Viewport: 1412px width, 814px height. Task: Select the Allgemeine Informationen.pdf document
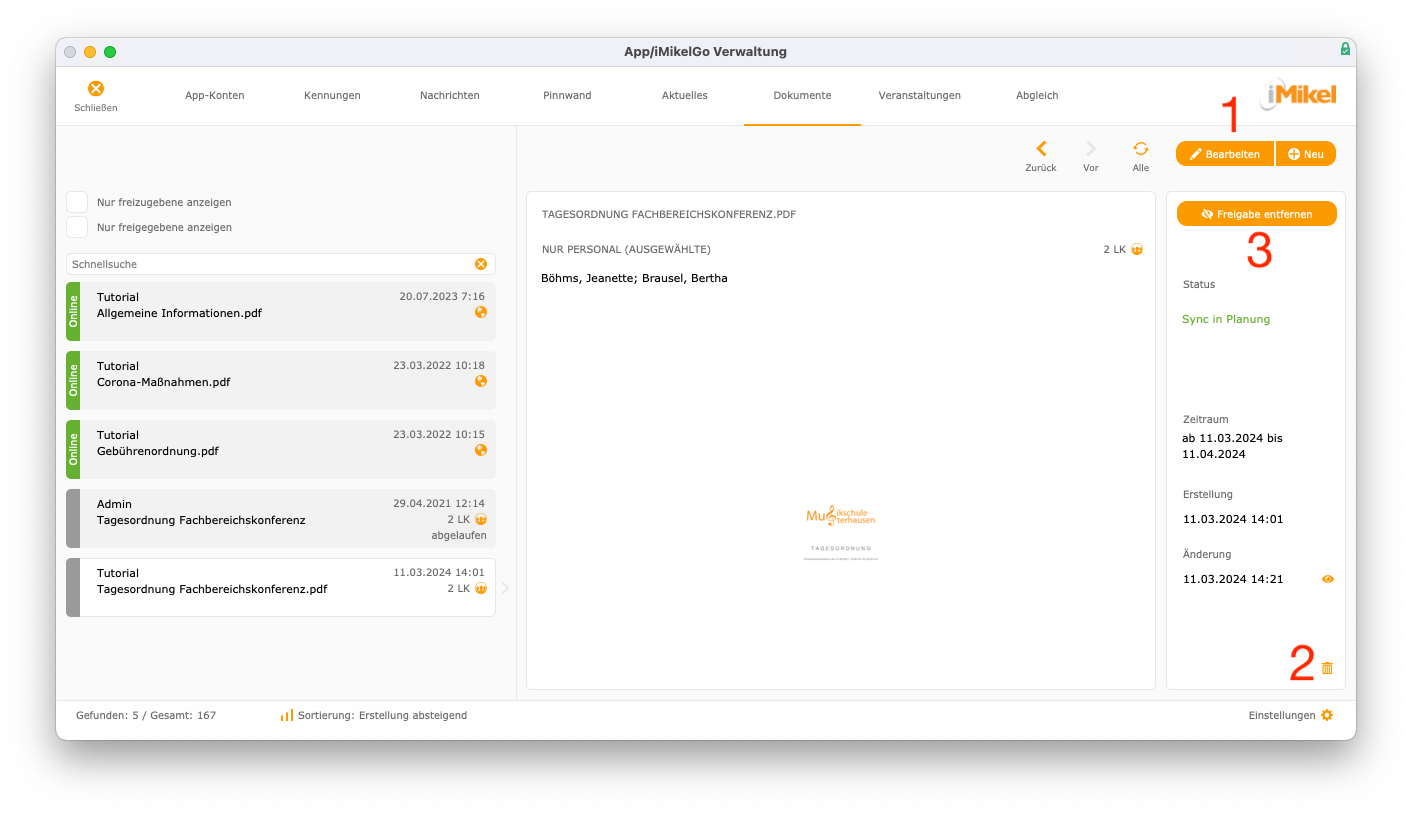[x=281, y=311]
